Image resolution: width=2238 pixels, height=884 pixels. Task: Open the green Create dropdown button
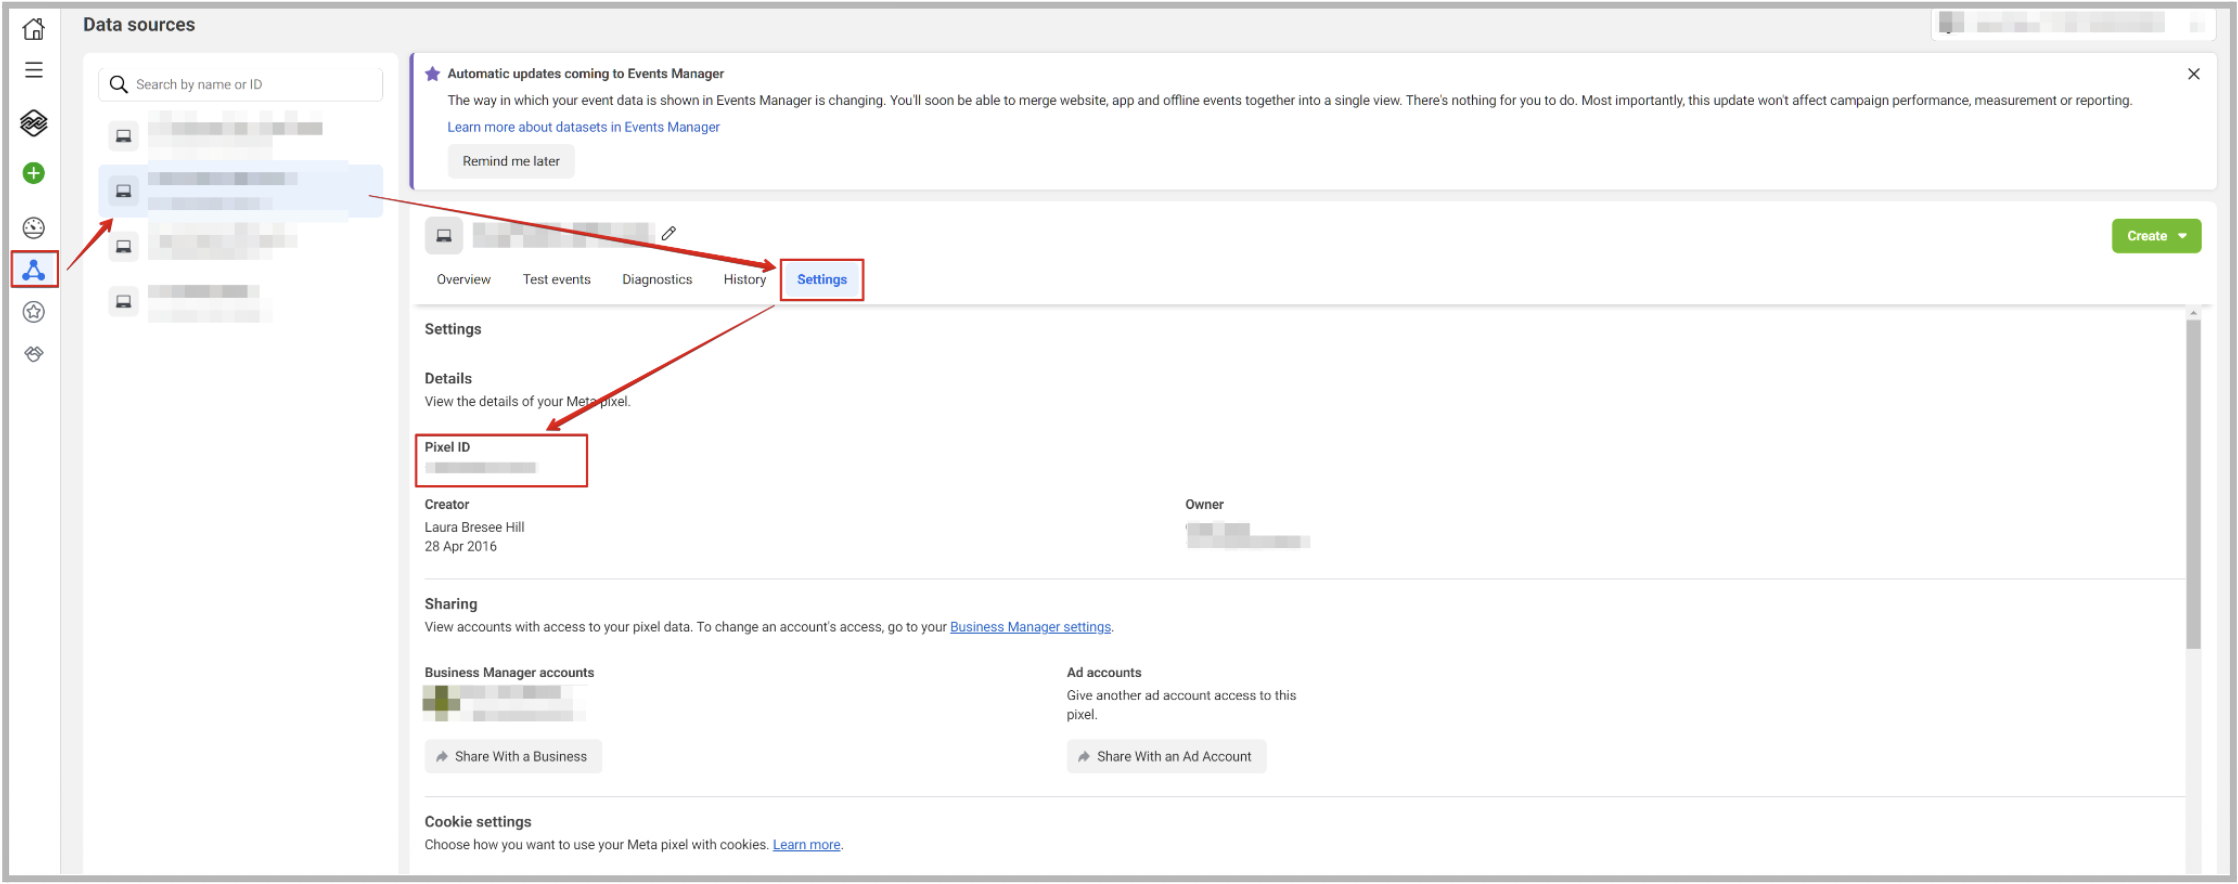pyautogui.click(x=2156, y=236)
